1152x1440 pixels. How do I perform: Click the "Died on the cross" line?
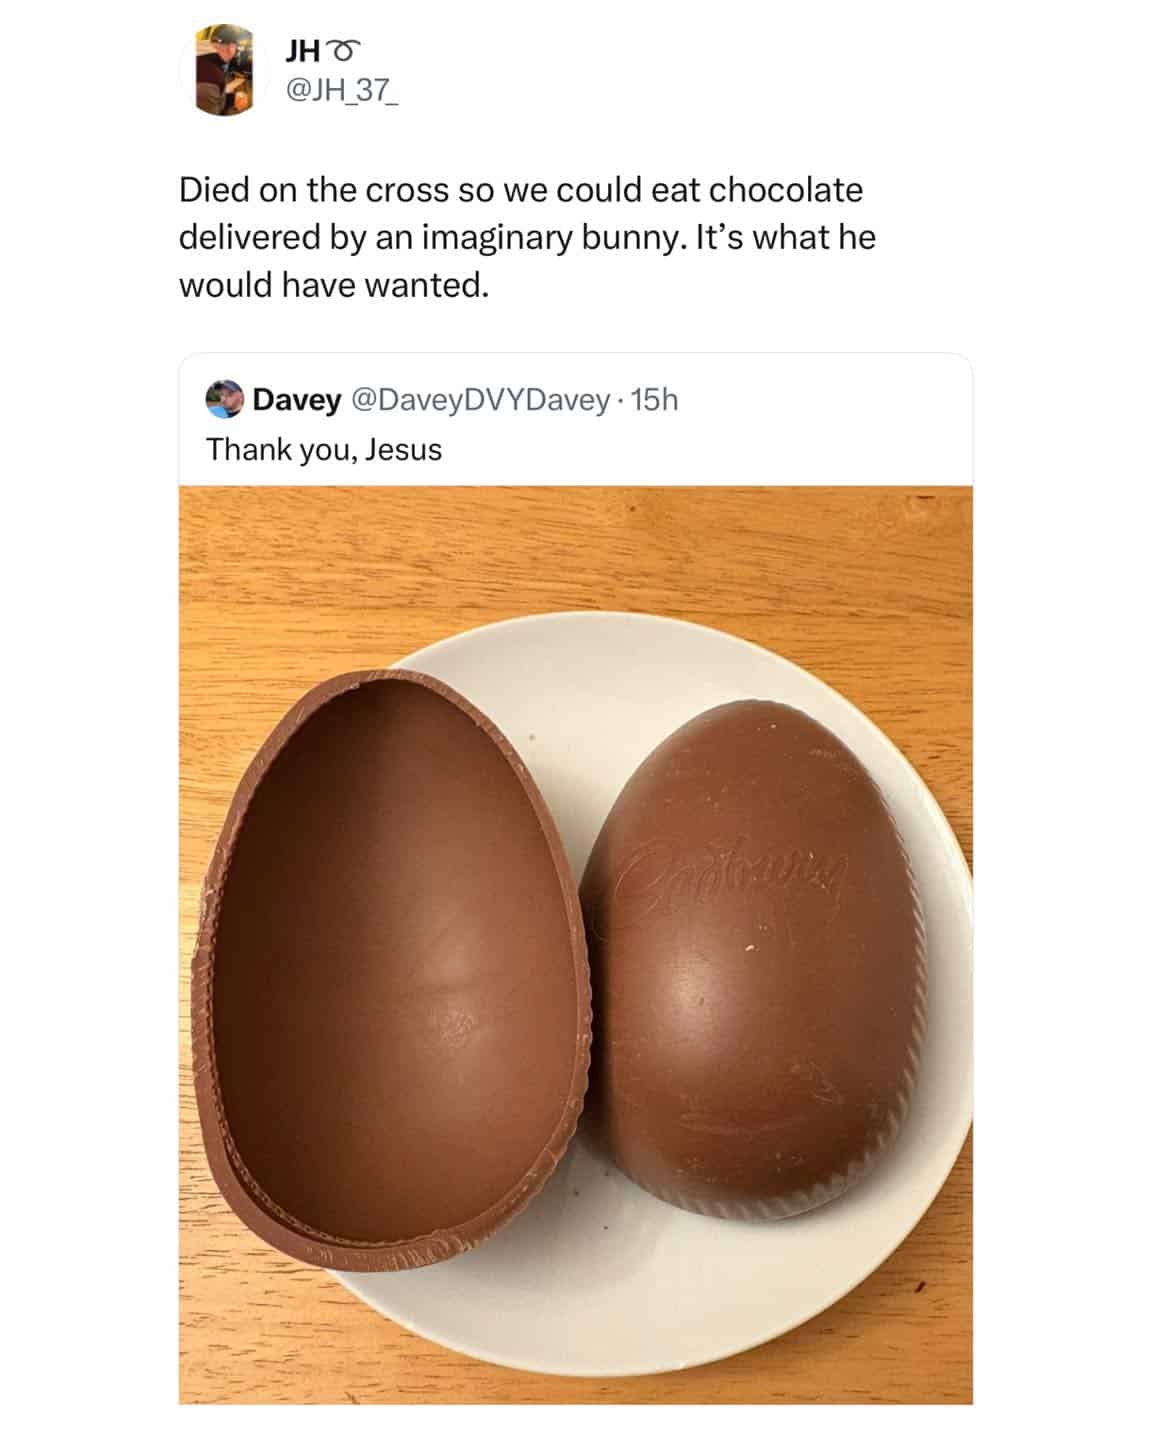point(520,190)
